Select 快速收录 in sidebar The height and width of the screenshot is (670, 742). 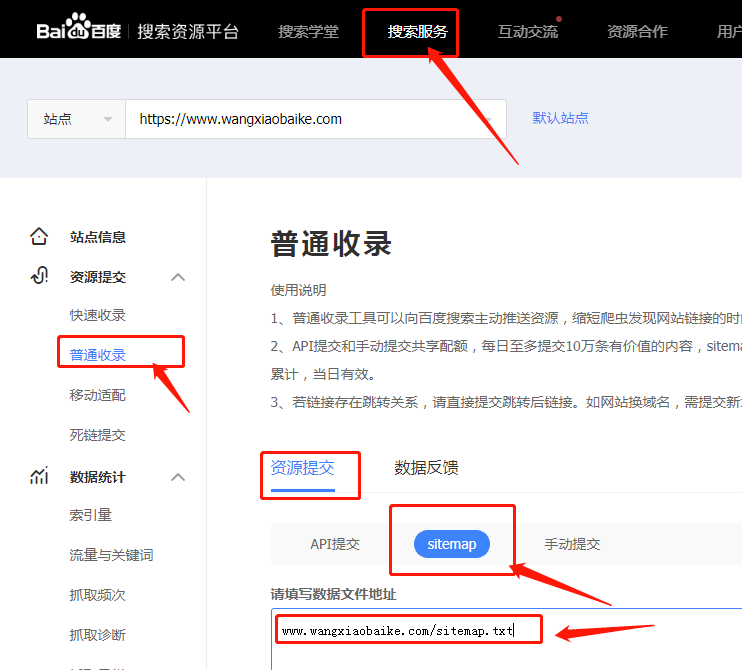coord(97,315)
